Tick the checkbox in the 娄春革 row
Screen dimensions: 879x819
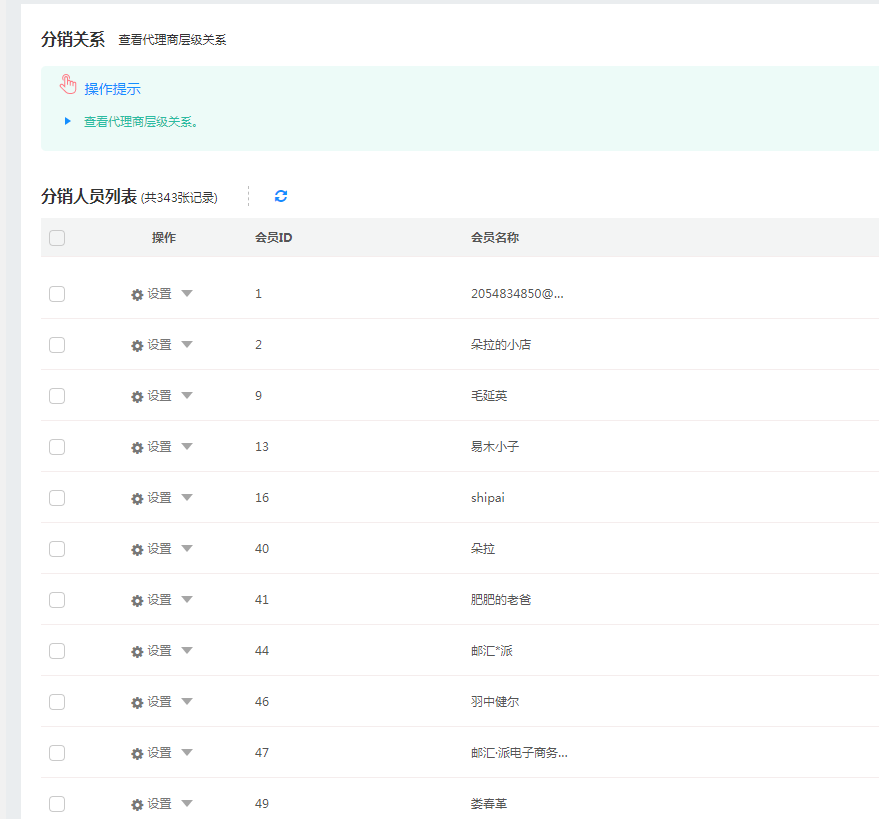point(57,804)
